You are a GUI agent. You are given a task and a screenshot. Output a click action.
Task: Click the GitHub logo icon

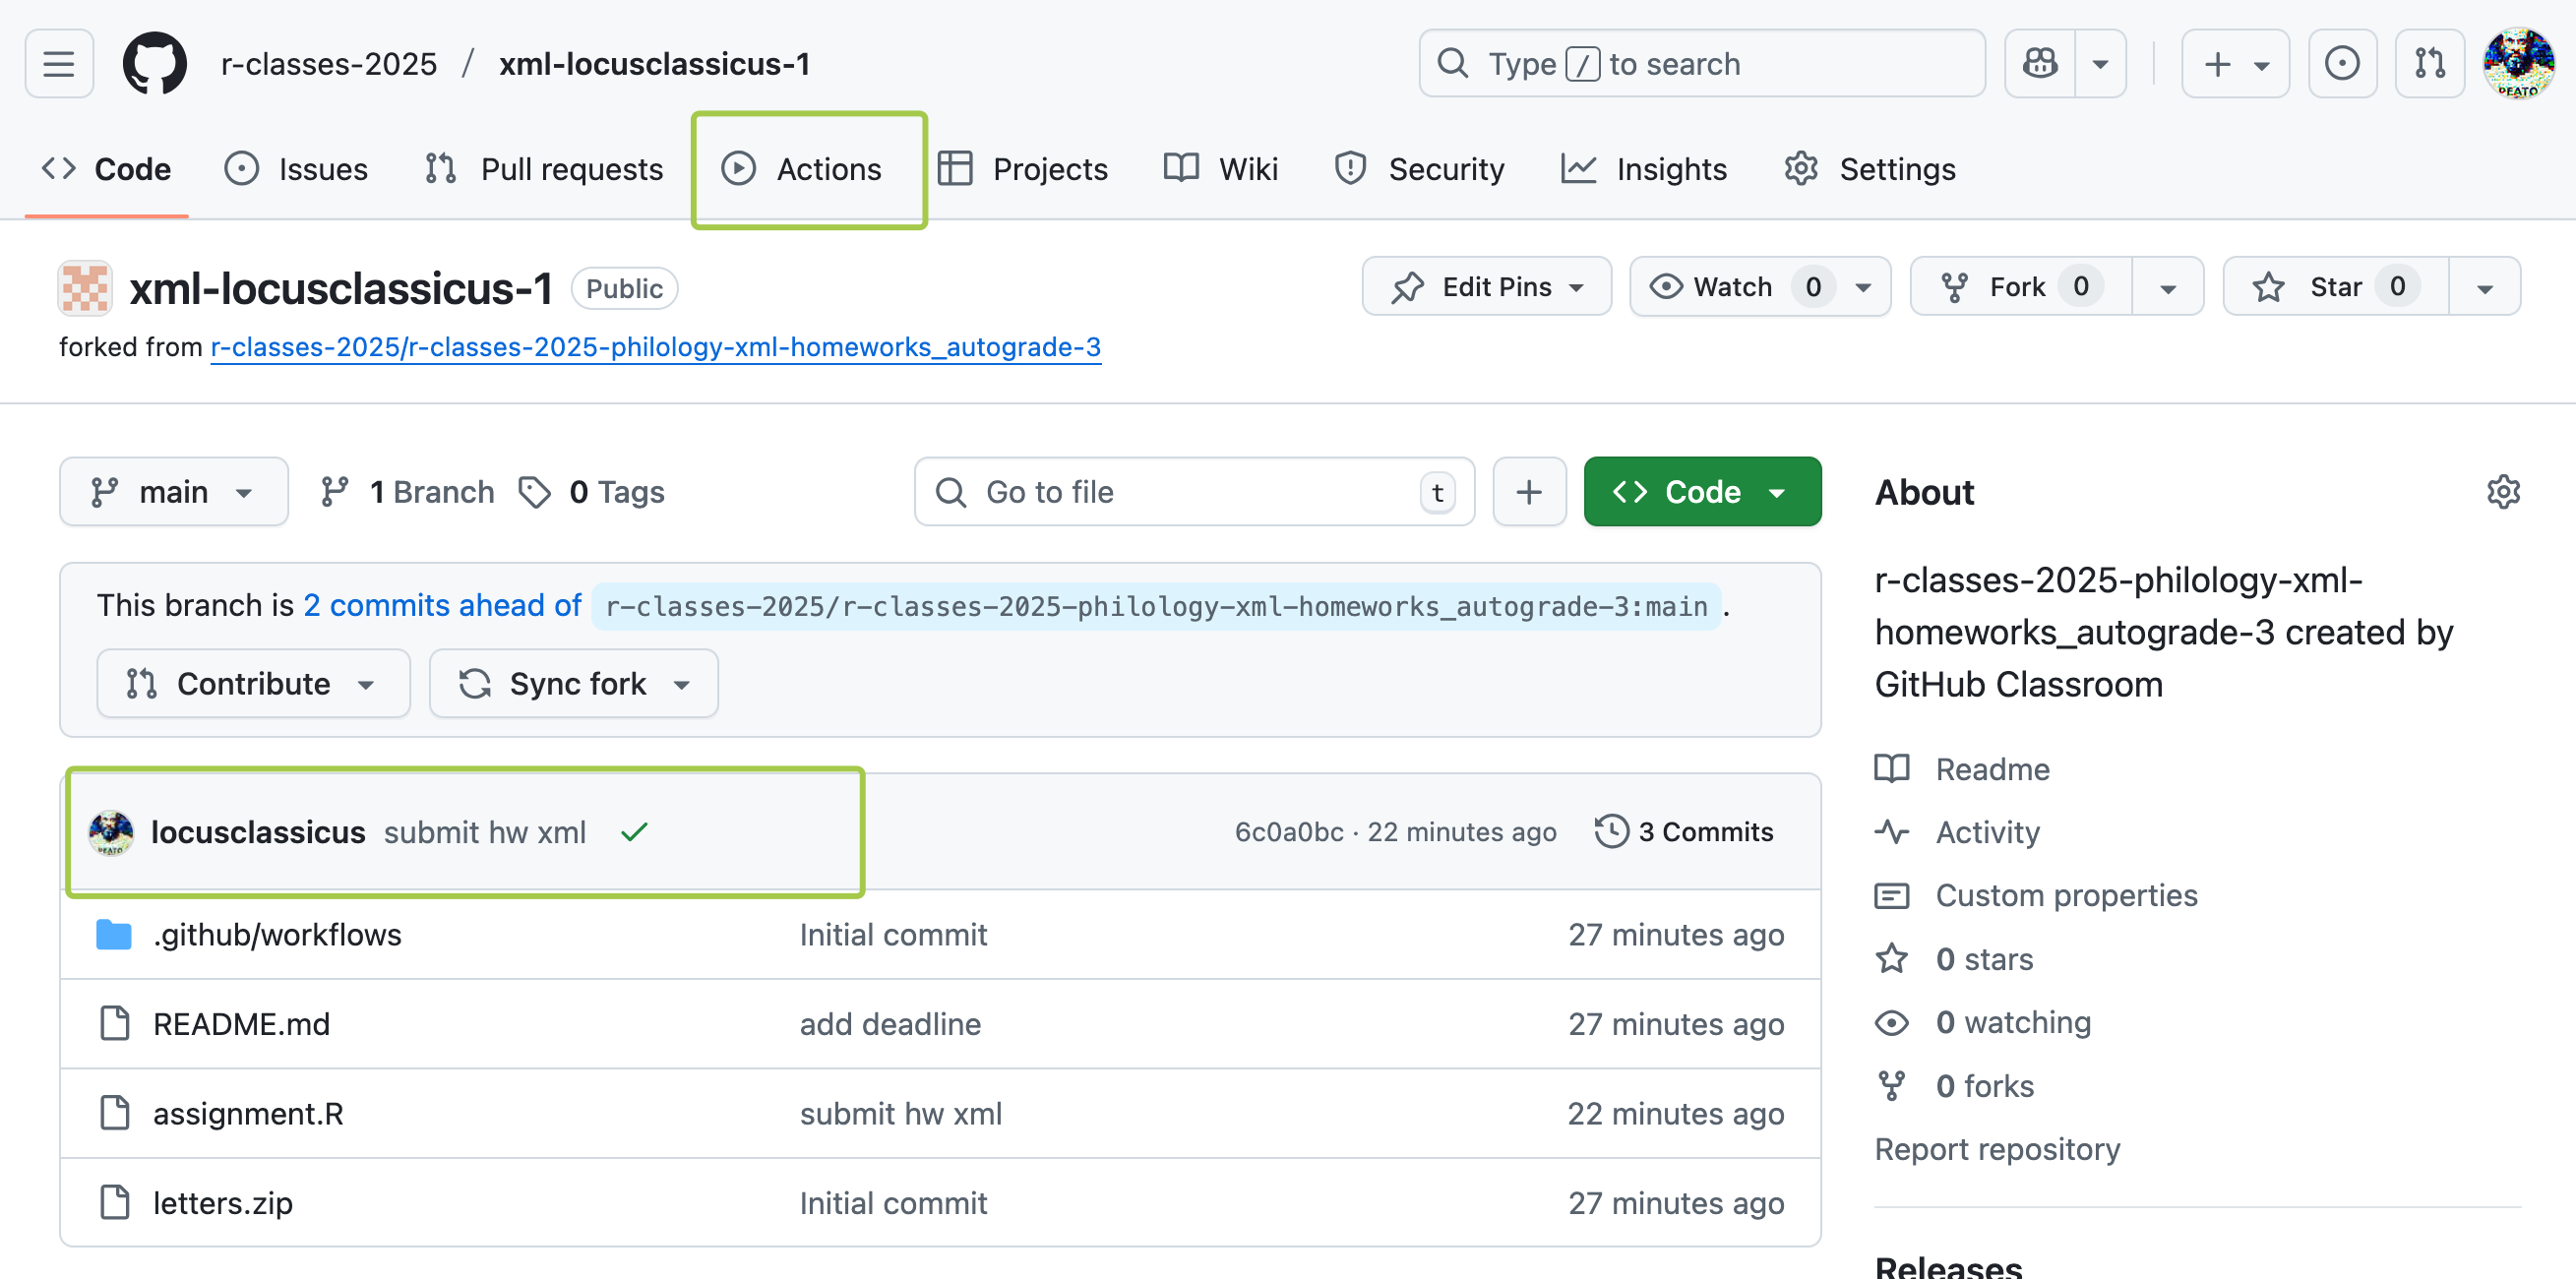click(154, 64)
